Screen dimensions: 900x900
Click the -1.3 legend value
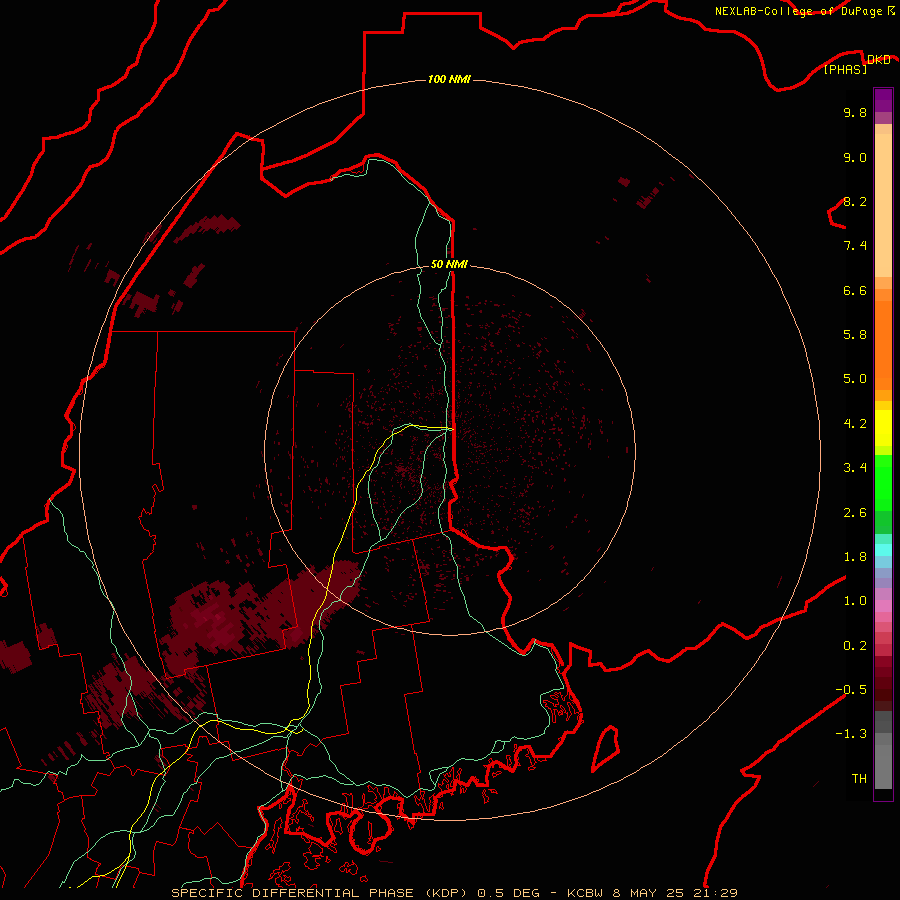851,734
